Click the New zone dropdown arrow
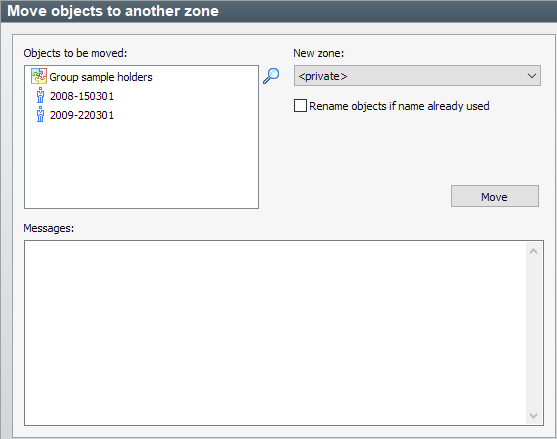The image size is (557, 439). tap(531, 76)
